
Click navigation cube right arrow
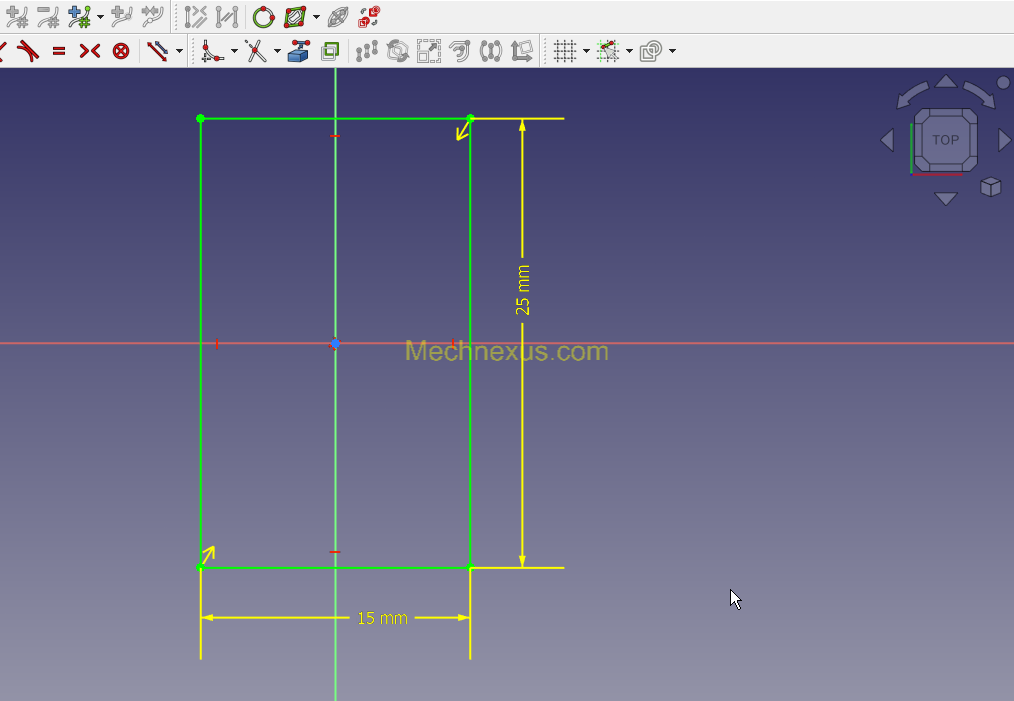tap(1004, 140)
